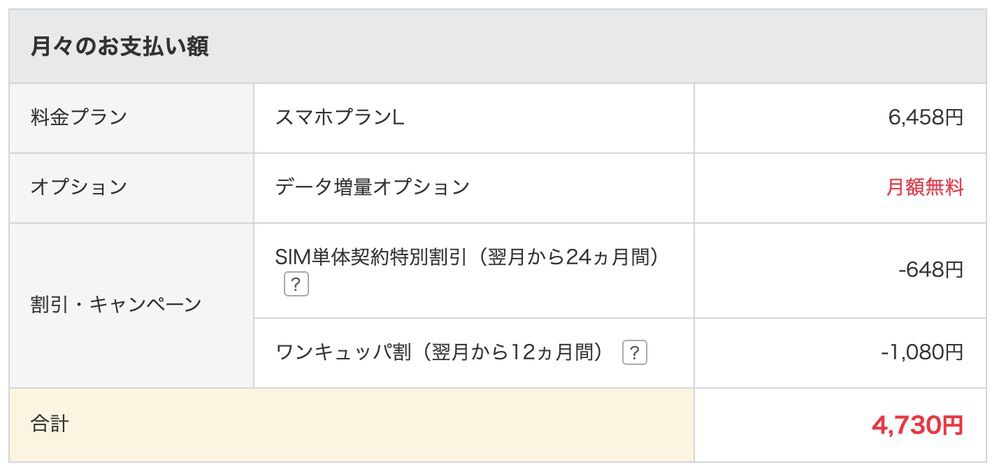
Task: Click the スマホプランL plan name
Action: click(x=340, y=118)
